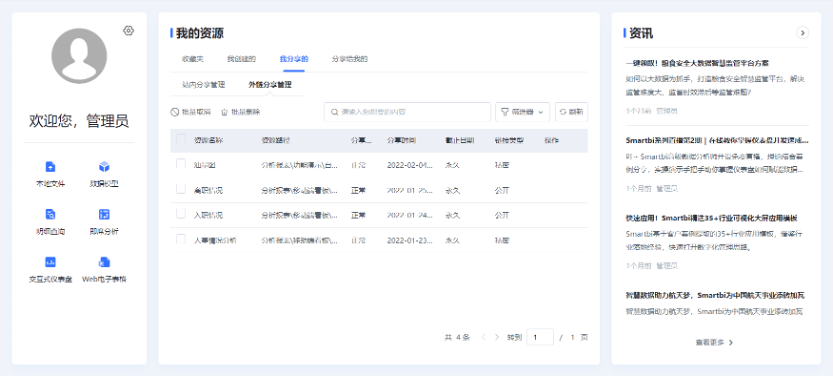
Task: Click the 公开 link type in 入职情况 row
Action: point(502,215)
